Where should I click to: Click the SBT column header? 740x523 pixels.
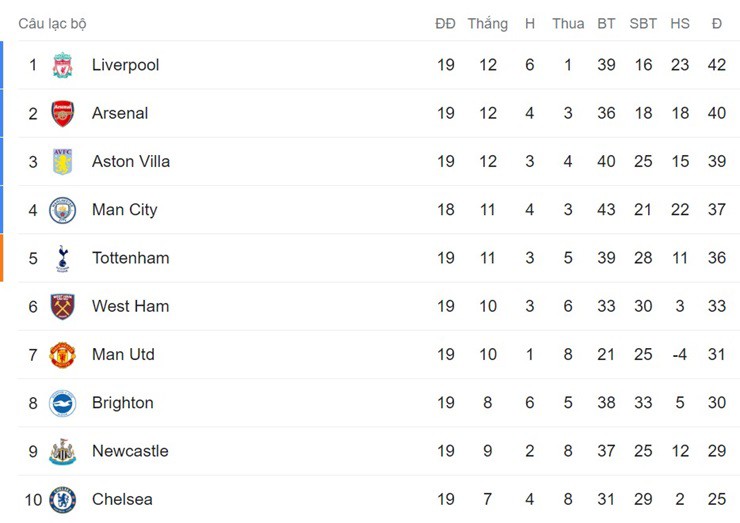pos(643,23)
